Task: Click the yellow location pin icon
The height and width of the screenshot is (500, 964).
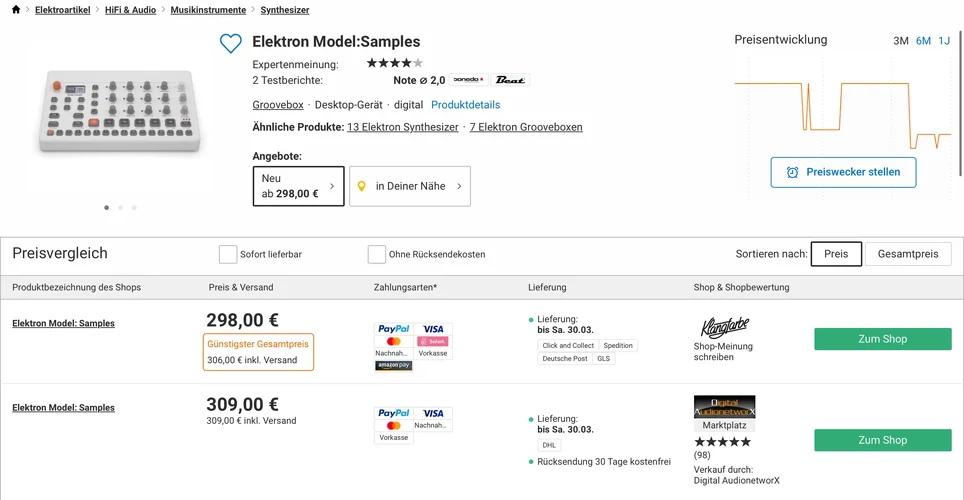Action: click(362, 186)
